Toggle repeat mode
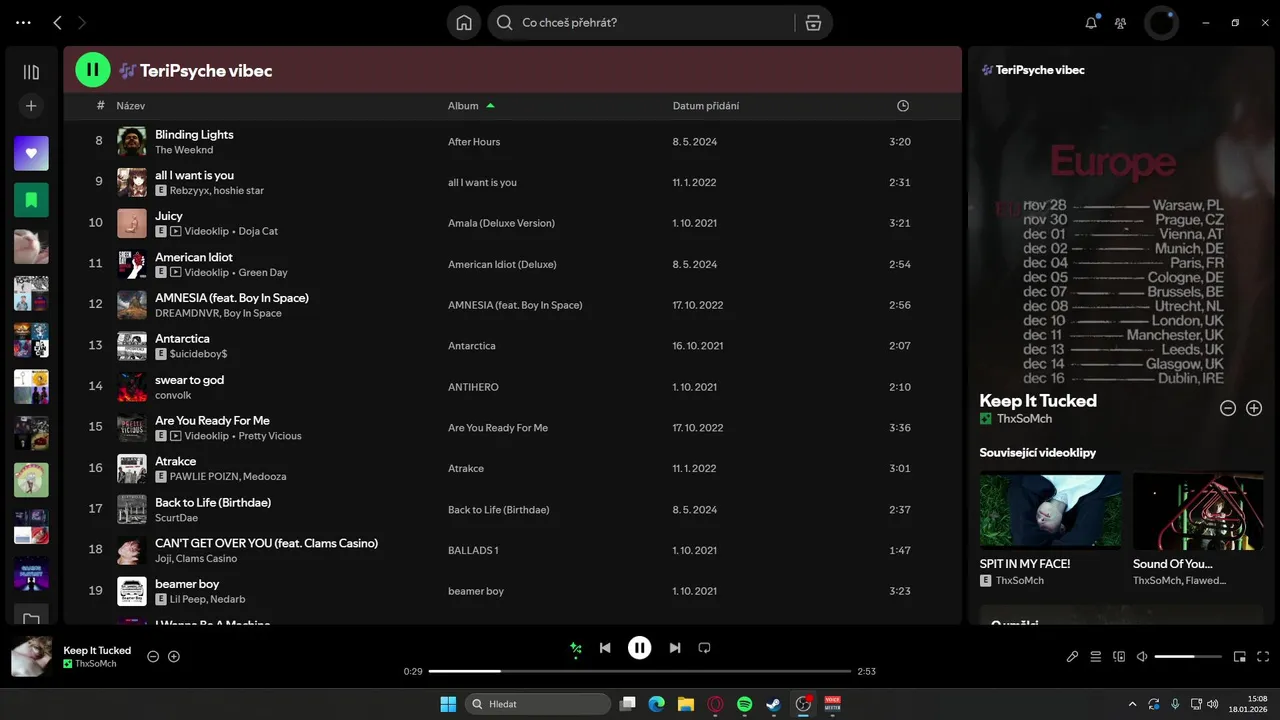Image resolution: width=1280 pixels, height=720 pixels. (x=704, y=648)
